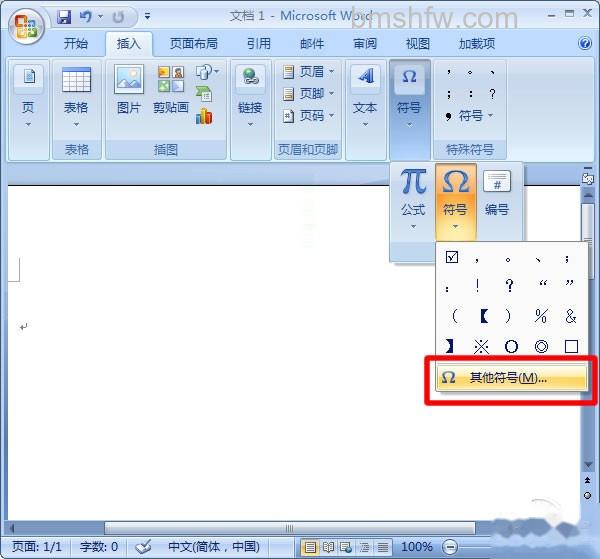Choose 其他符号(M)... menu entry
Screen dimensions: 600x559
click(512, 378)
